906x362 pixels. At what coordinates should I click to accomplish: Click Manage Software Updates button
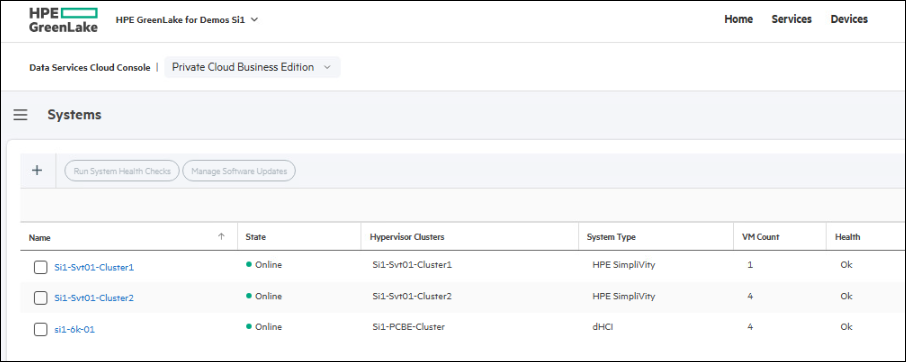[x=239, y=171]
